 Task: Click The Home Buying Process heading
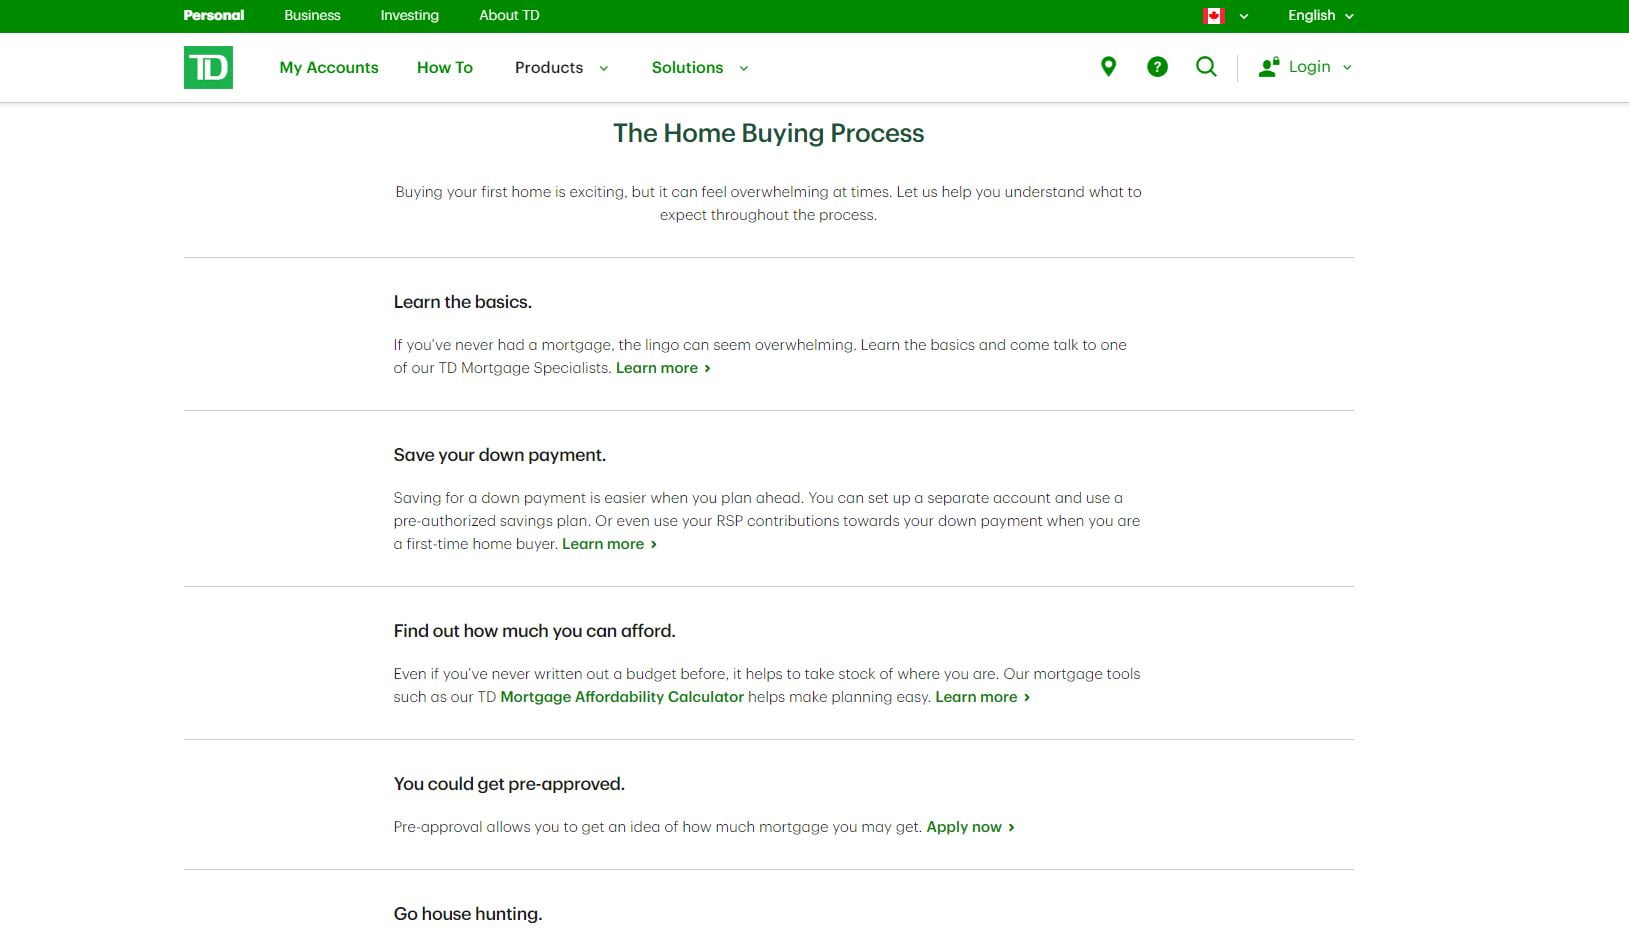point(768,133)
